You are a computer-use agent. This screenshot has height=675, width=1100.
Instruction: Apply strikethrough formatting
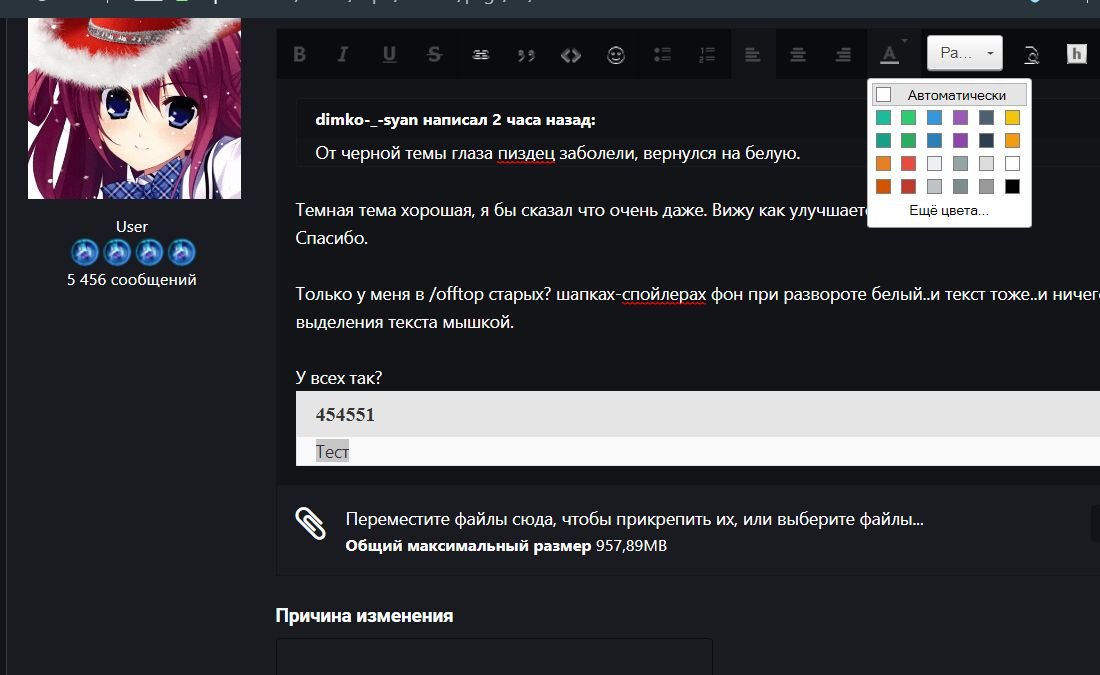coord(434,54)
